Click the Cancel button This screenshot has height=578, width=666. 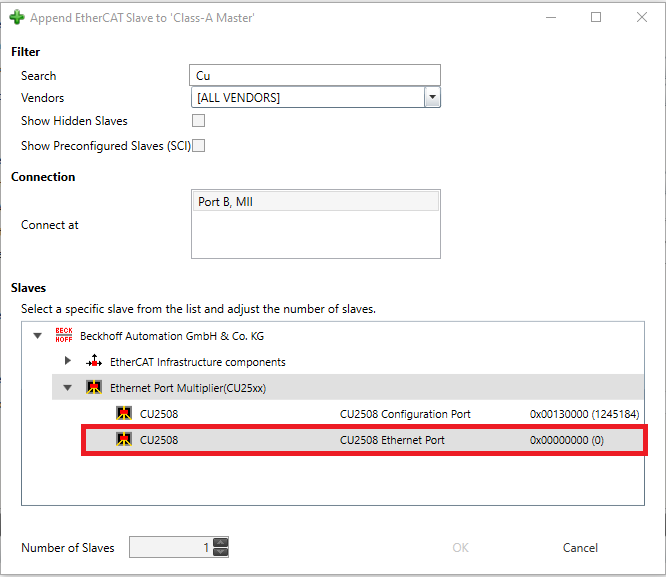[580, 548]
